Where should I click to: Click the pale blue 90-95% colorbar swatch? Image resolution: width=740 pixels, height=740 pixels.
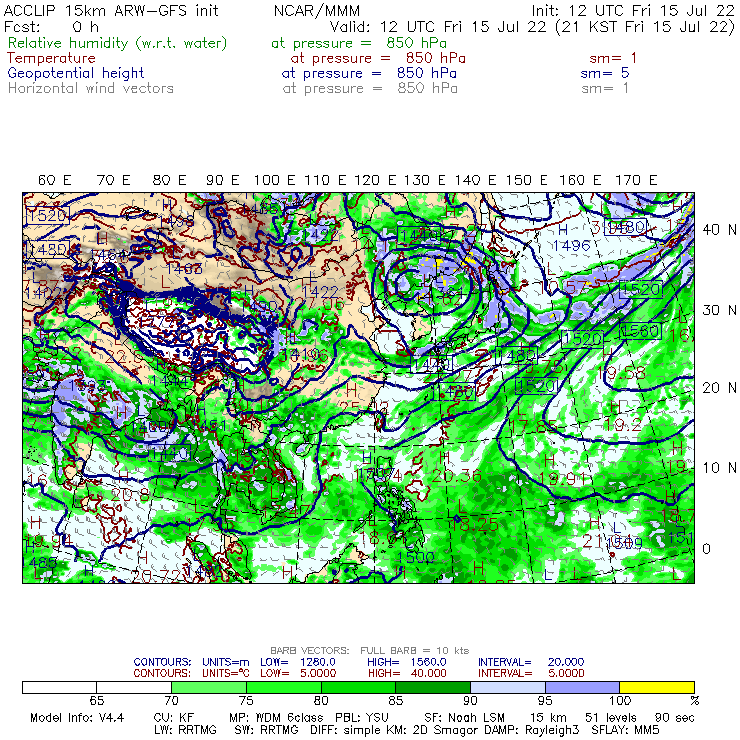tap(508, 687)
